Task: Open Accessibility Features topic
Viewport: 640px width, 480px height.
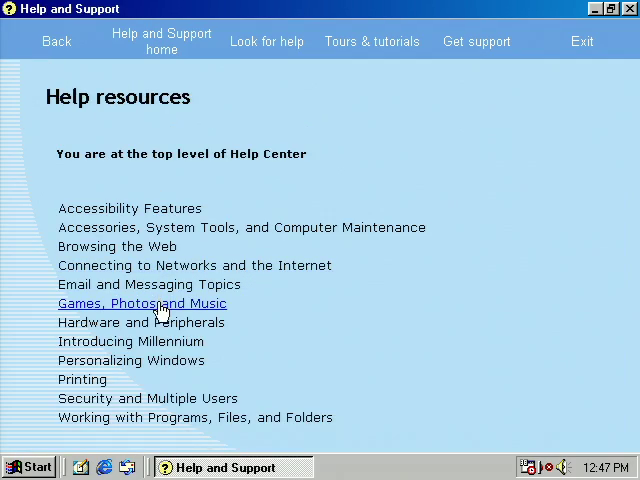Action: pyautogui.click(x=130, y=209)
